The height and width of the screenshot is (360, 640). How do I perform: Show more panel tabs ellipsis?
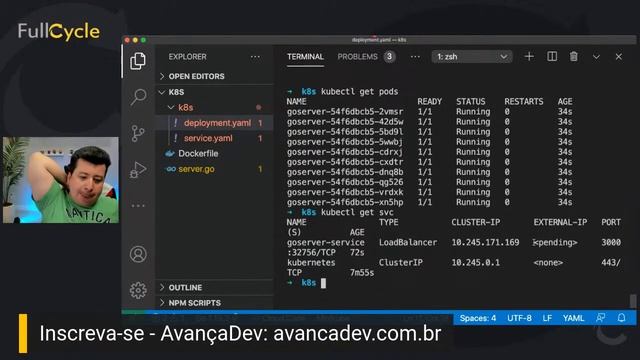point(415,57)
